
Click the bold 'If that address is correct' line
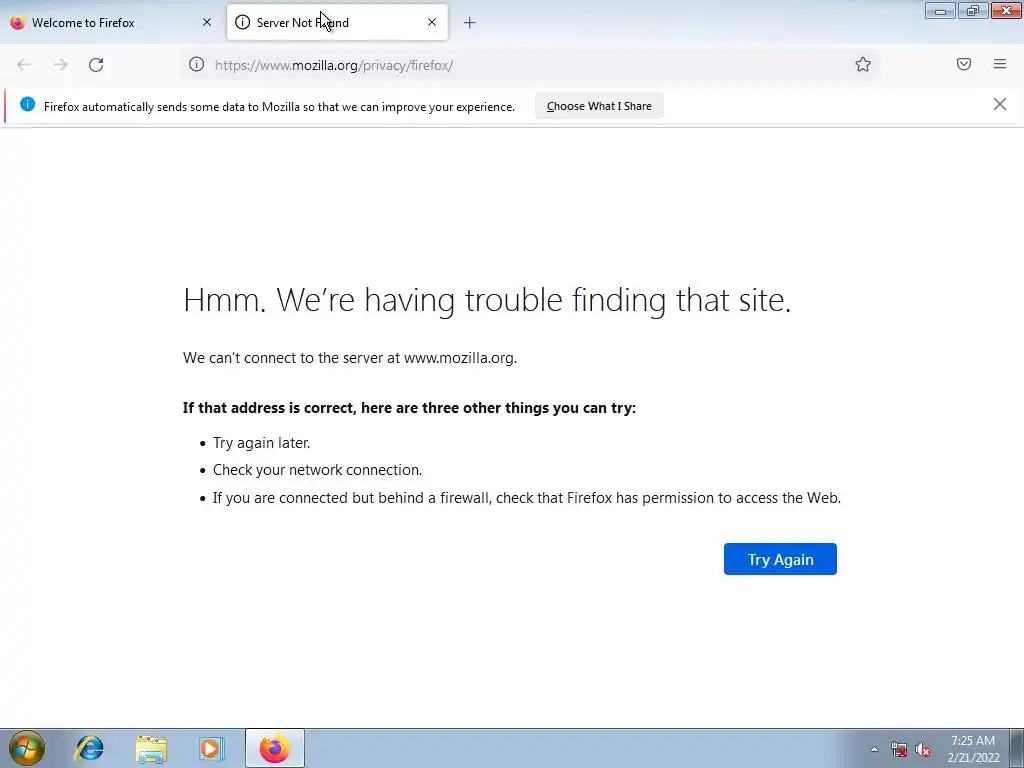(409, 408)
